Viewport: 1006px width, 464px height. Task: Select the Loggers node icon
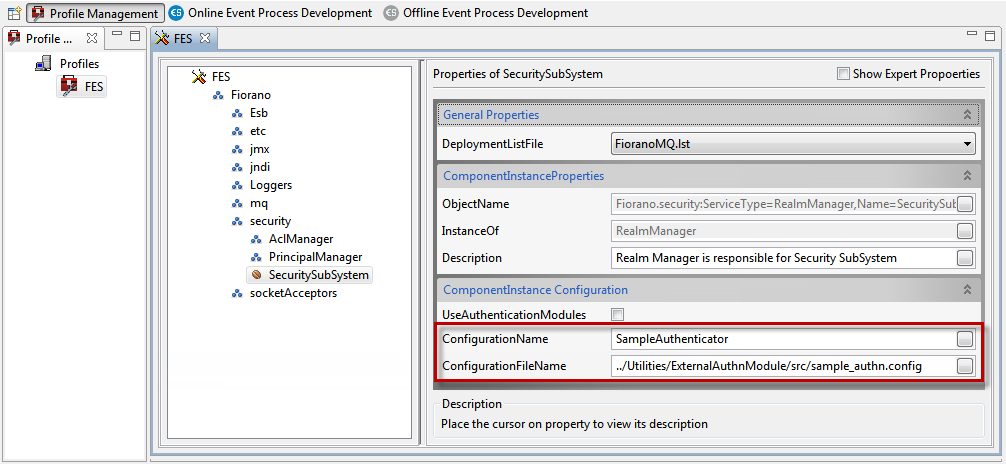click(x=237, y=185)
